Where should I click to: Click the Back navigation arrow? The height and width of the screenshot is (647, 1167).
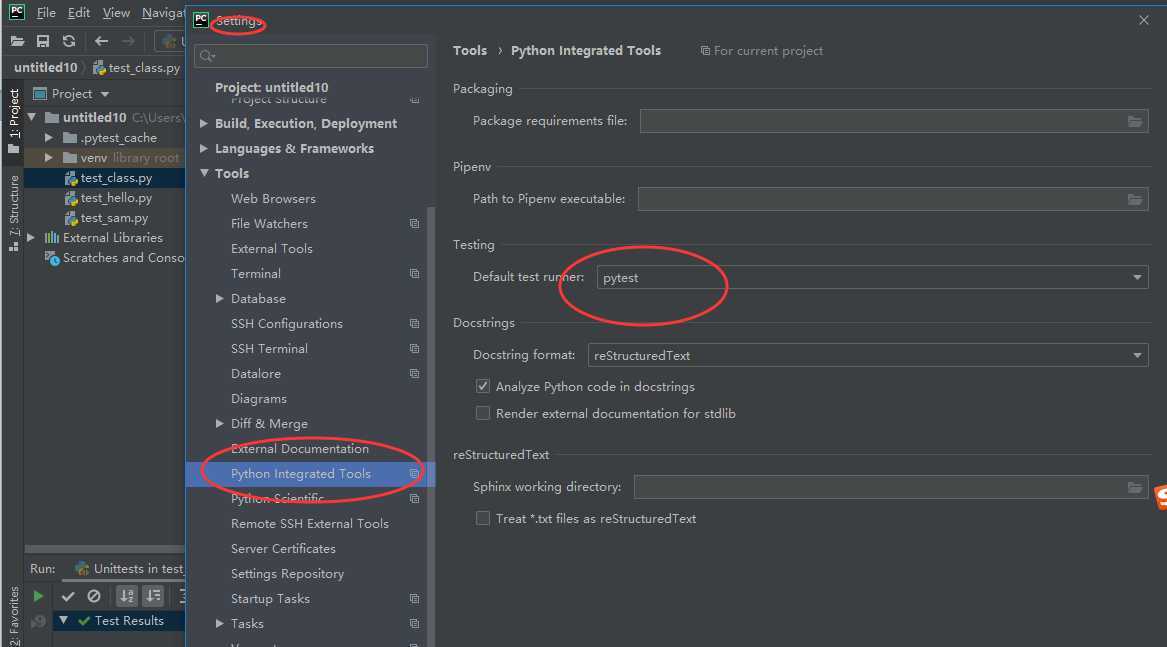tap(101, 41)
